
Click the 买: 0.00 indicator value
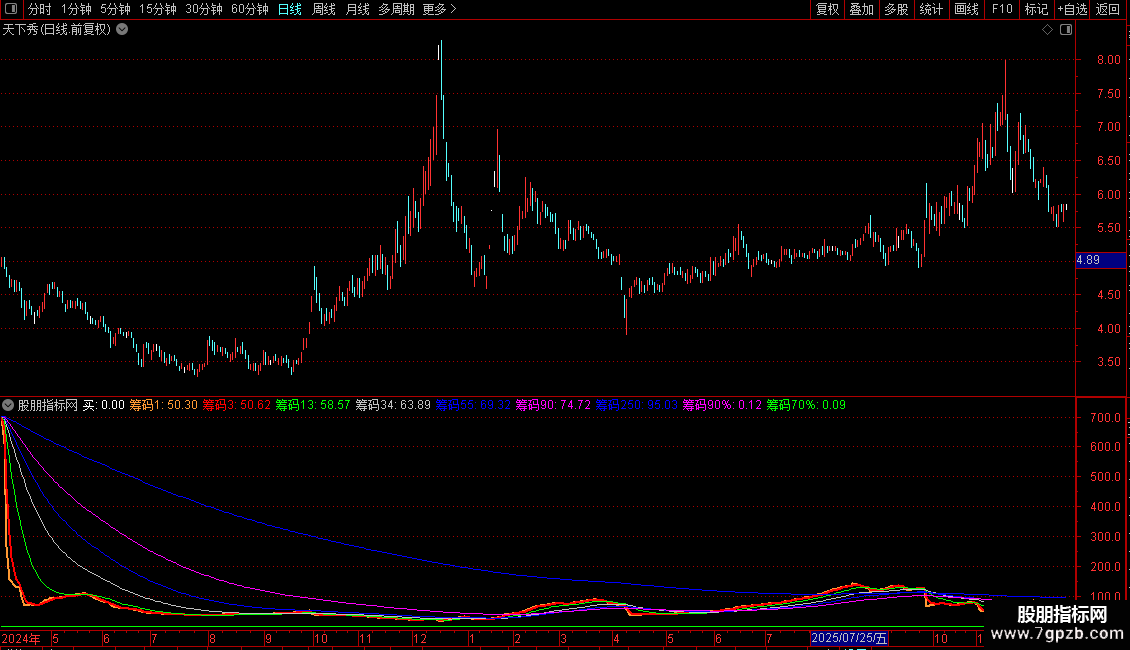[x=104, y=405]
